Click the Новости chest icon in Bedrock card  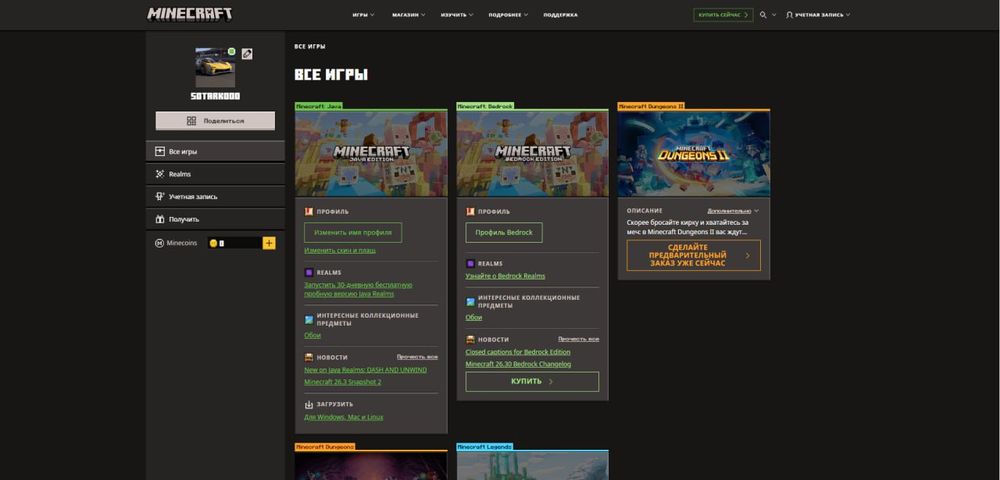coord(470,339)
